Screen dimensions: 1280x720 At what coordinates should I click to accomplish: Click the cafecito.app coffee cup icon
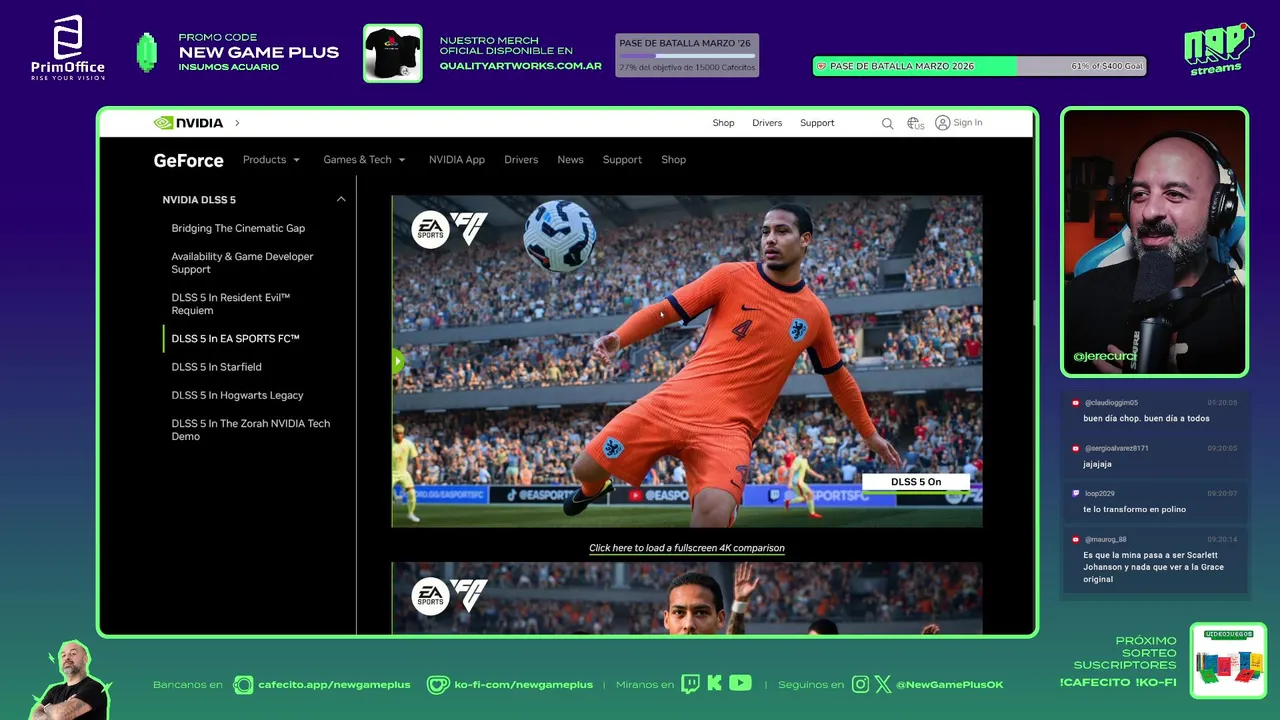[x=243, y=685]
